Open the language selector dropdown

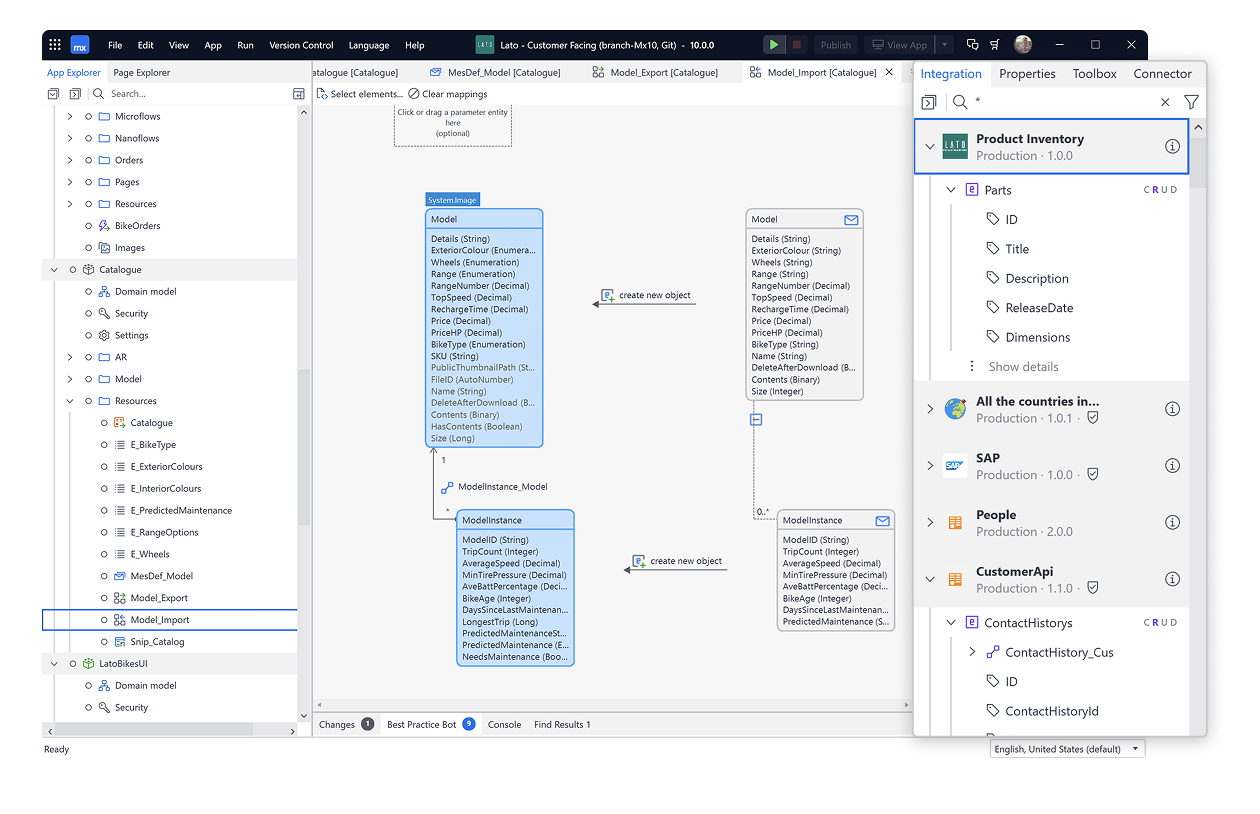[x=1066, y=749]
